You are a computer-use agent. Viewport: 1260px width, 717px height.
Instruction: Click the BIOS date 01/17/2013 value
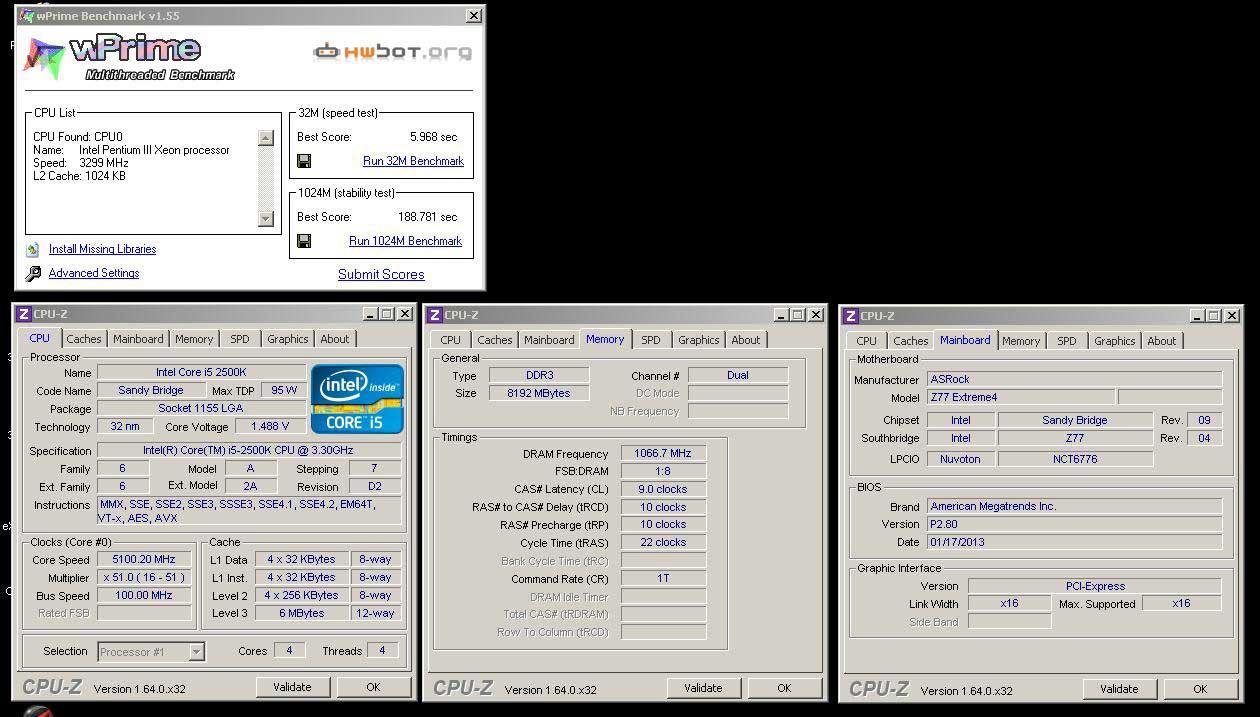pos(1074,543)
